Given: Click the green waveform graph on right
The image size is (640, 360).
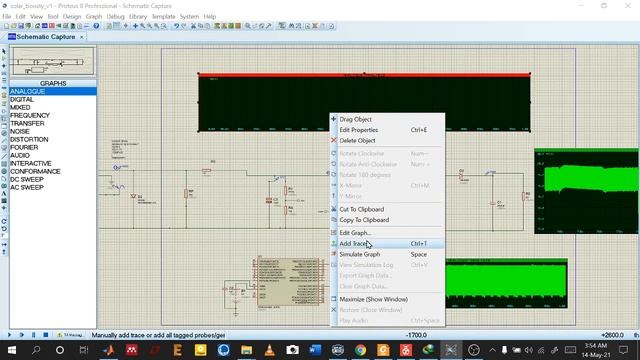Looking at the screenshot, I should coord(587,191).
